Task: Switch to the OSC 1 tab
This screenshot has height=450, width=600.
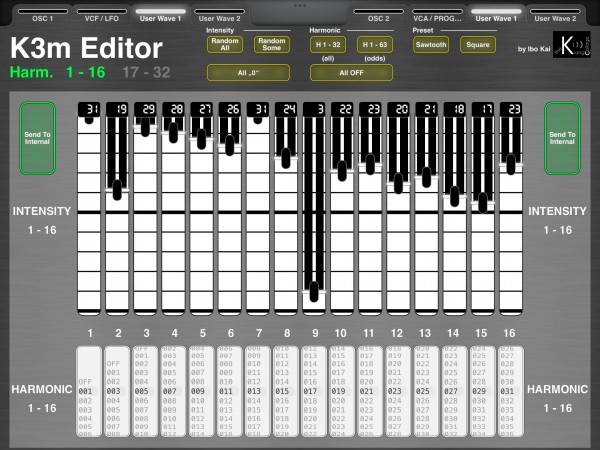Action: click(x=42, y=16)
